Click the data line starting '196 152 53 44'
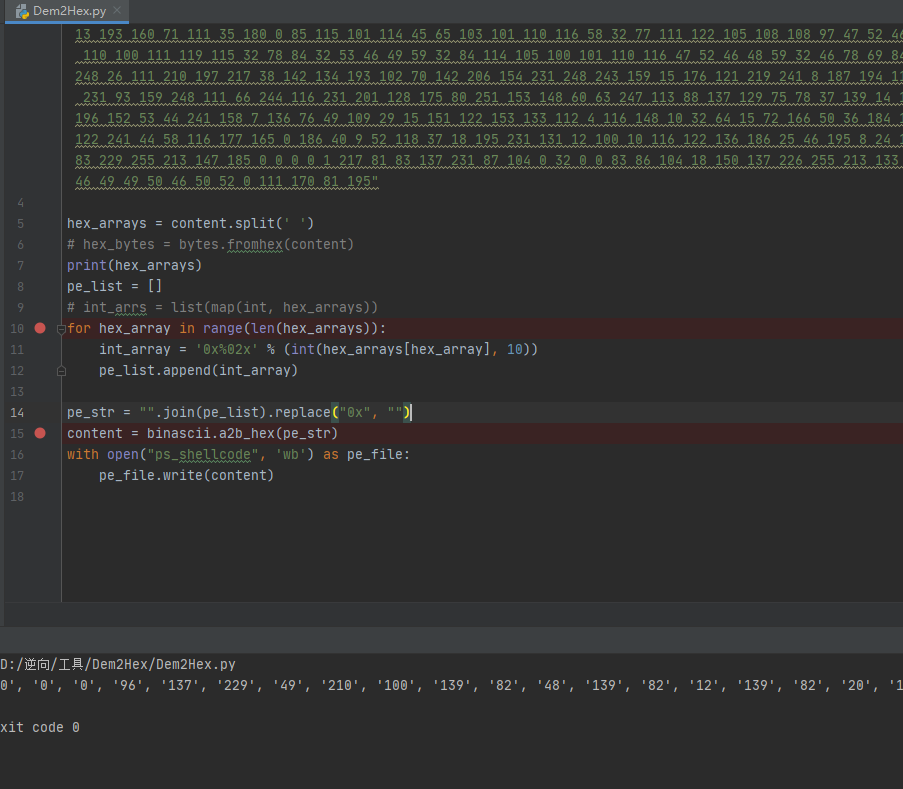 coord(488,119)
